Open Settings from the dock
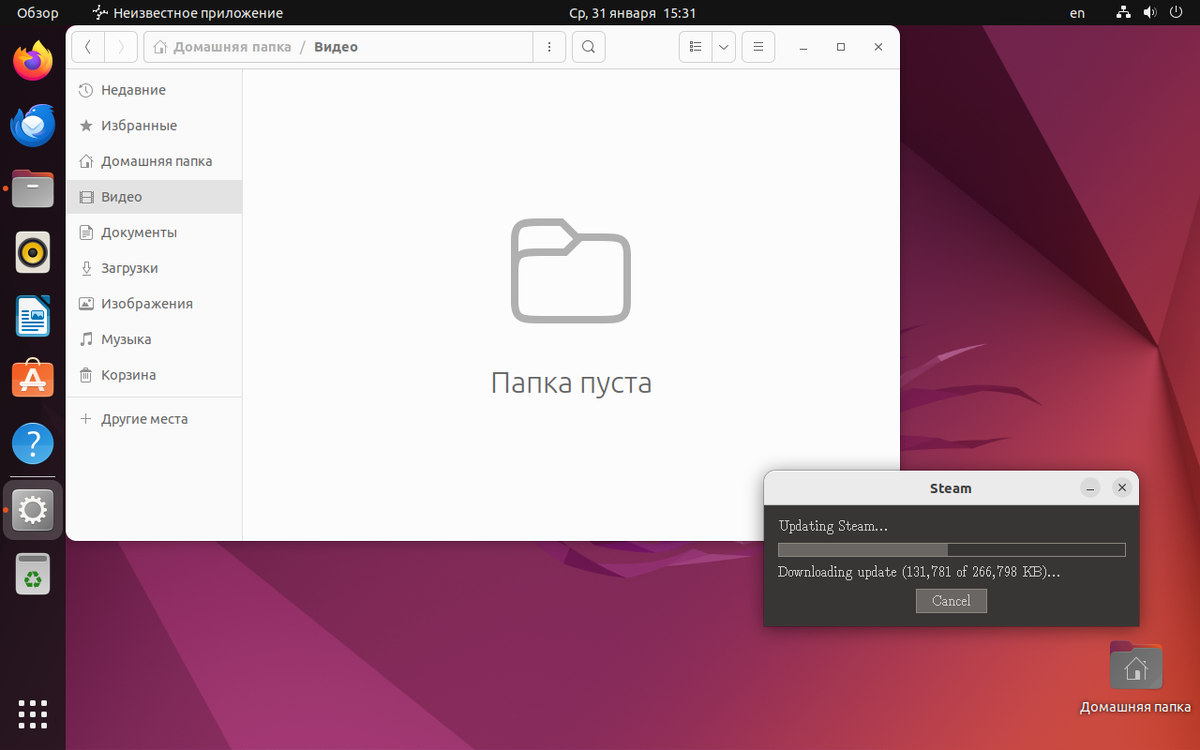This screenshot has width=1200, height=750. (x=33, y=510)
